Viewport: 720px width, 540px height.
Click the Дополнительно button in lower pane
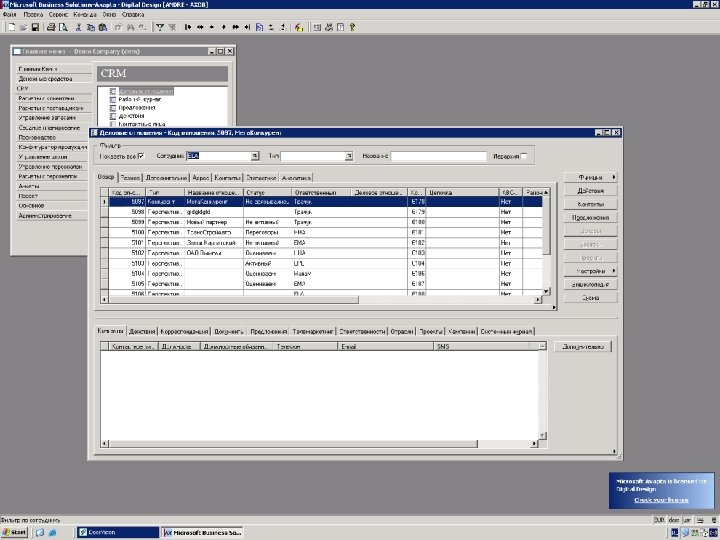(583, 347)
